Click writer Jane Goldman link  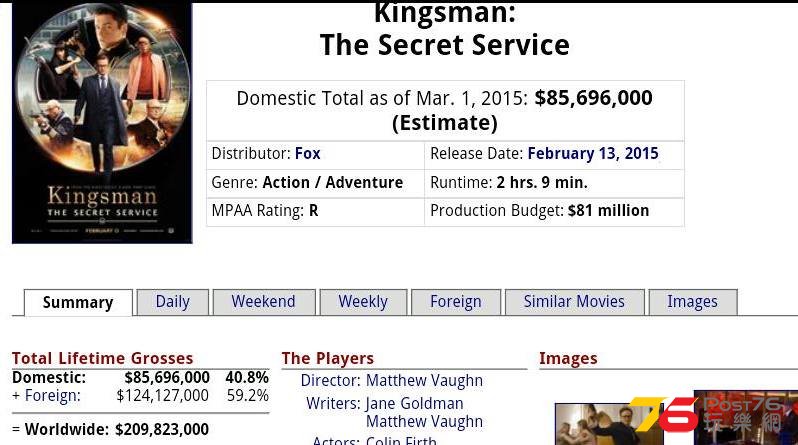pyautogui.click(x=414, y=403)
